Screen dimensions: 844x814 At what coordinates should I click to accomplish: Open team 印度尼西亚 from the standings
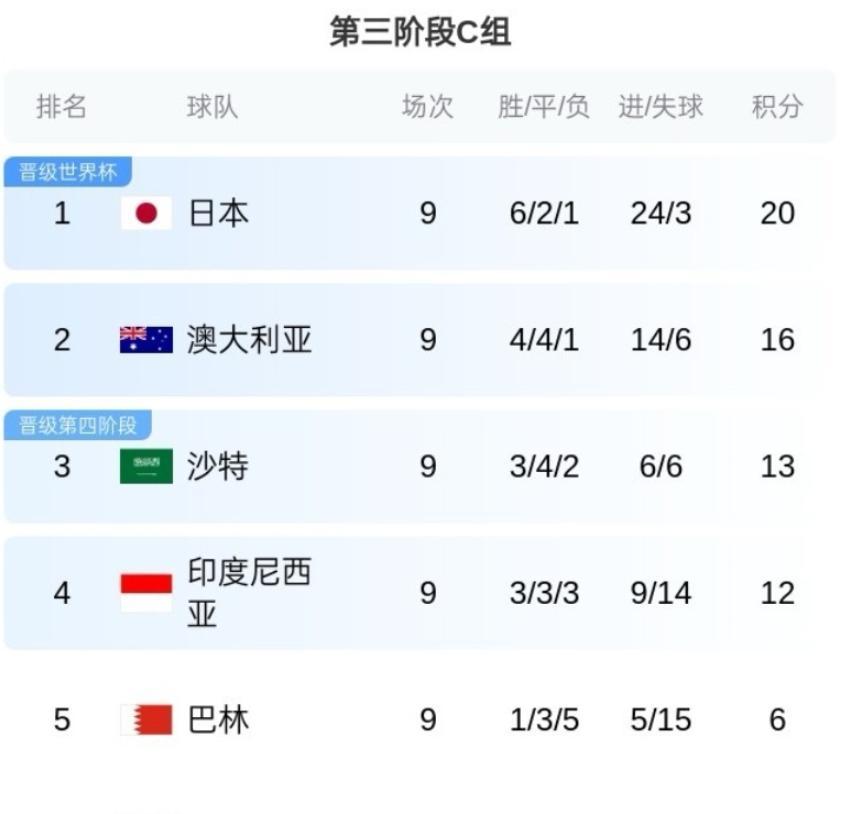pos(249,593)
